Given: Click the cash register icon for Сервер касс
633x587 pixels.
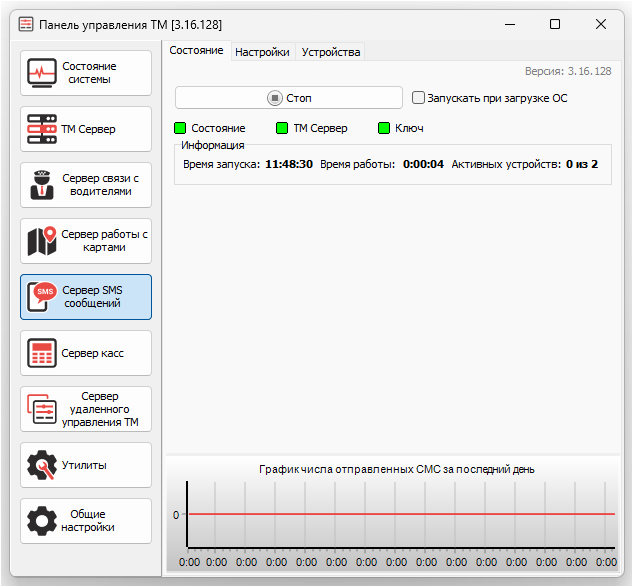Looking at the screenshot, I should coord(42,353).
